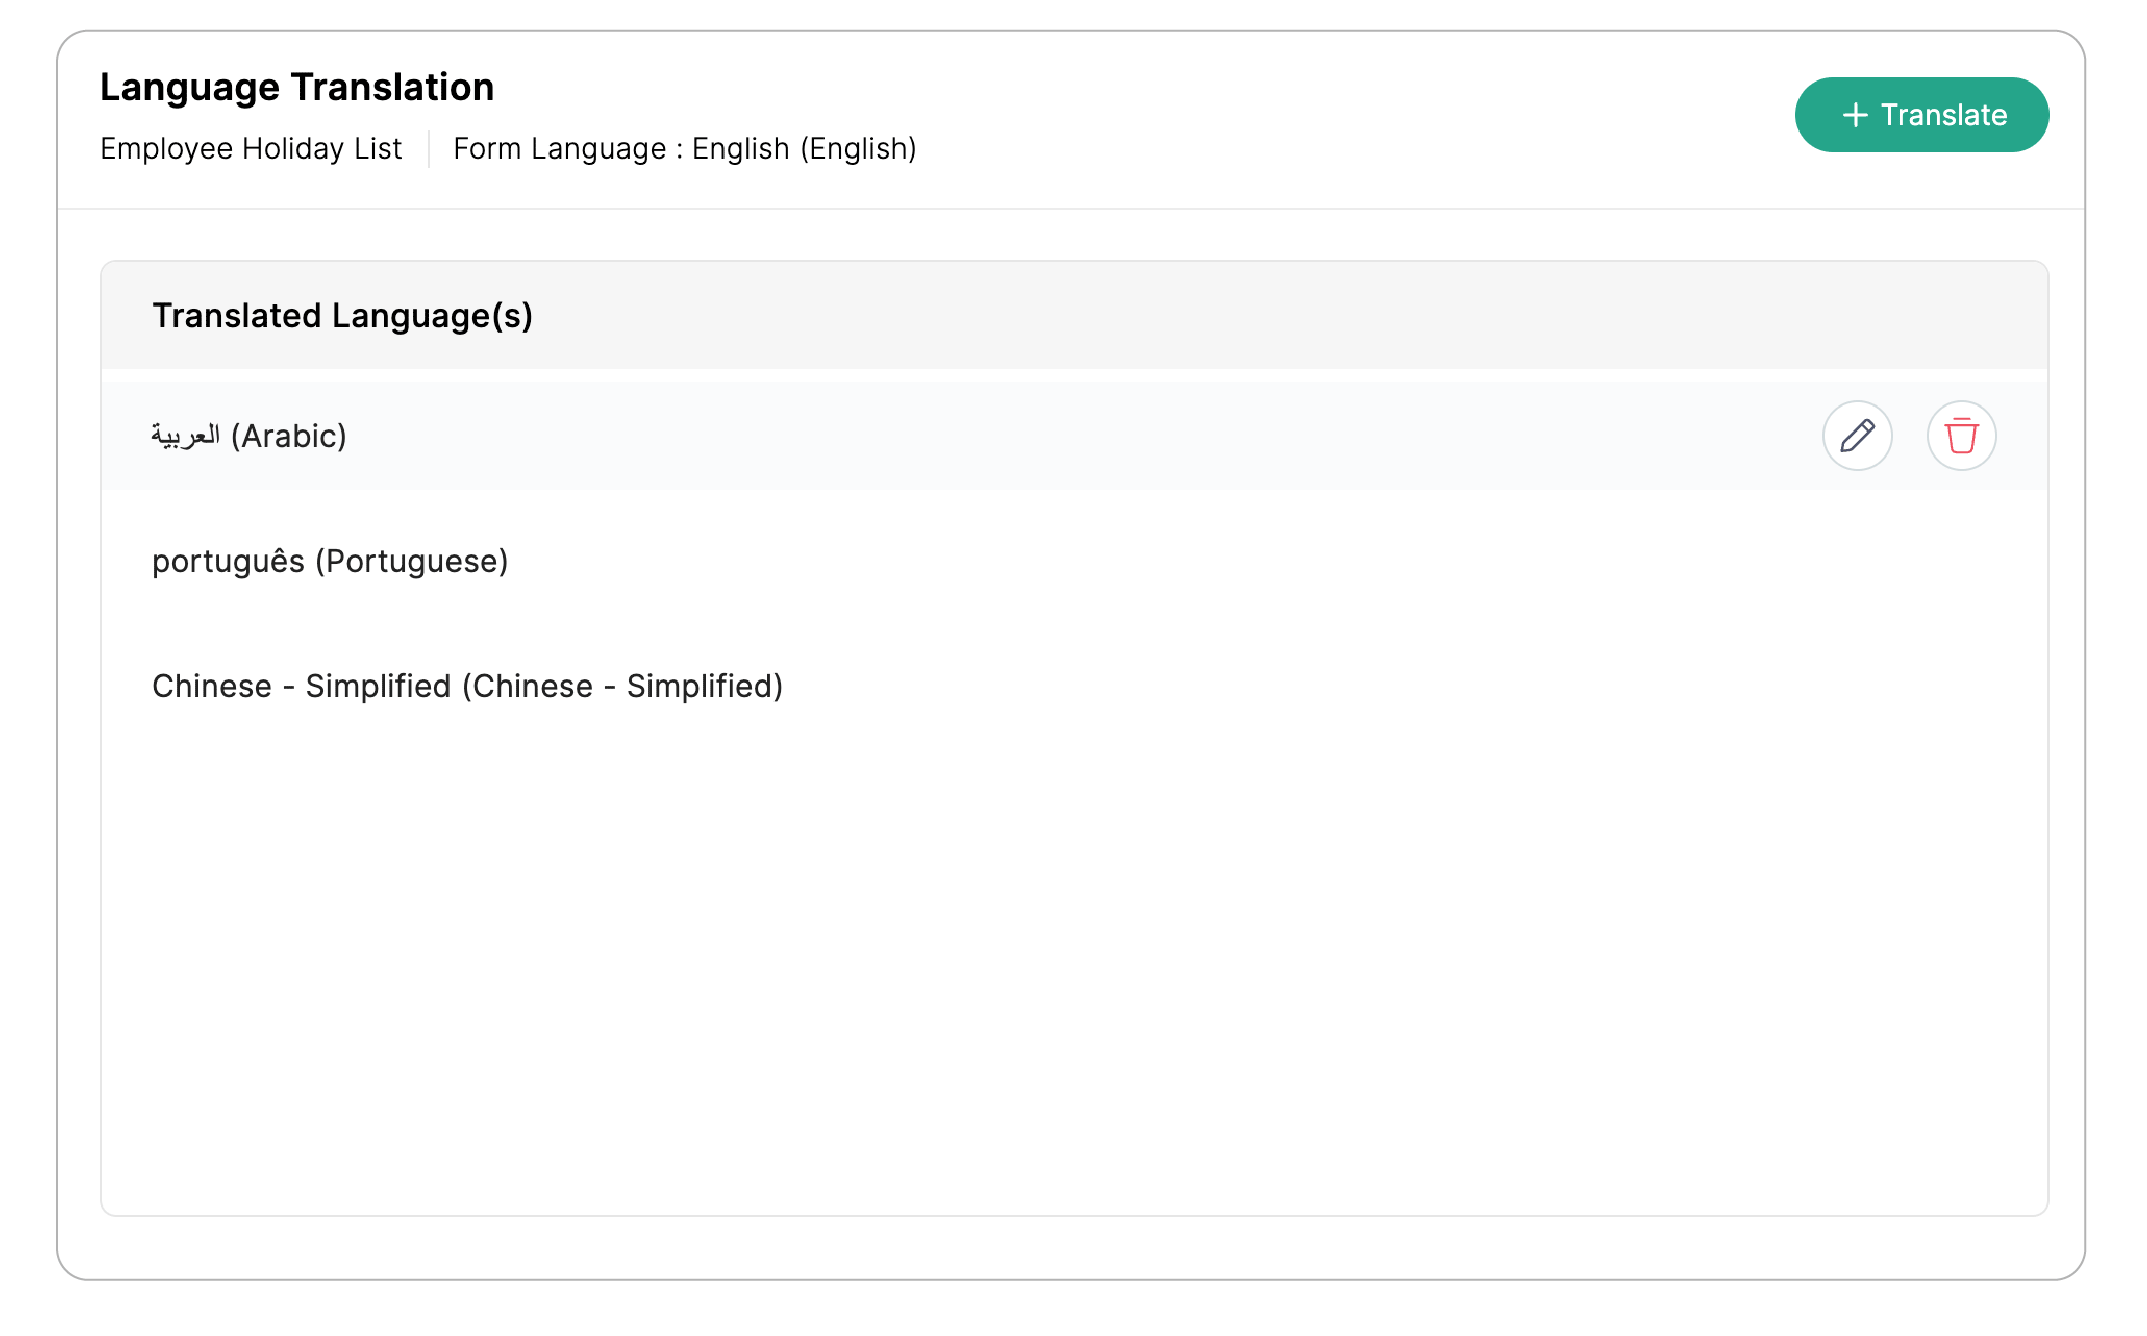Click the divider between form name and language
The height and width of the screenshot is (1336, 2147).
(429, 149)
